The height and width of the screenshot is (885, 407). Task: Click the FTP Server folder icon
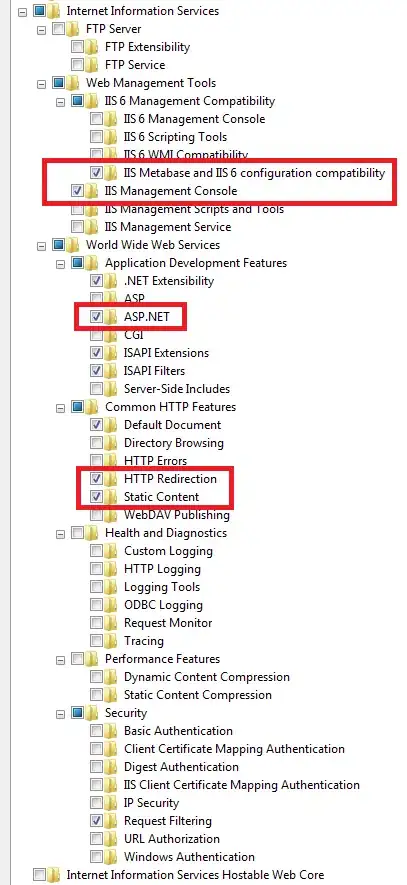pos(73,29)
